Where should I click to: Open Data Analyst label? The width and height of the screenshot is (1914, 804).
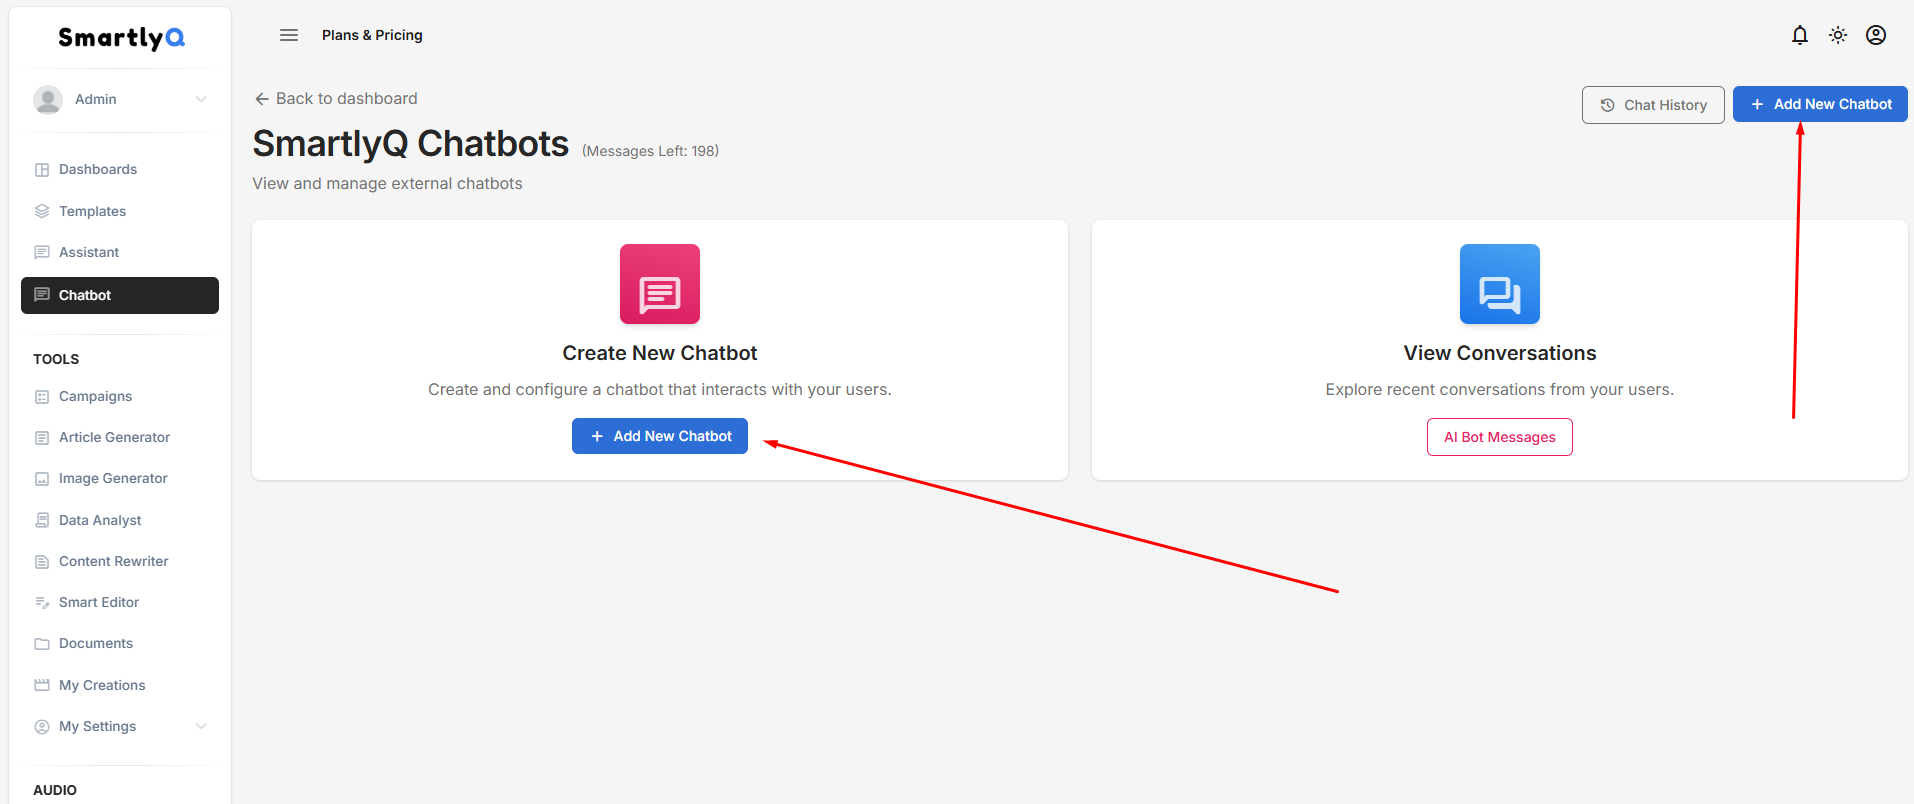click(x=100, y=520)
